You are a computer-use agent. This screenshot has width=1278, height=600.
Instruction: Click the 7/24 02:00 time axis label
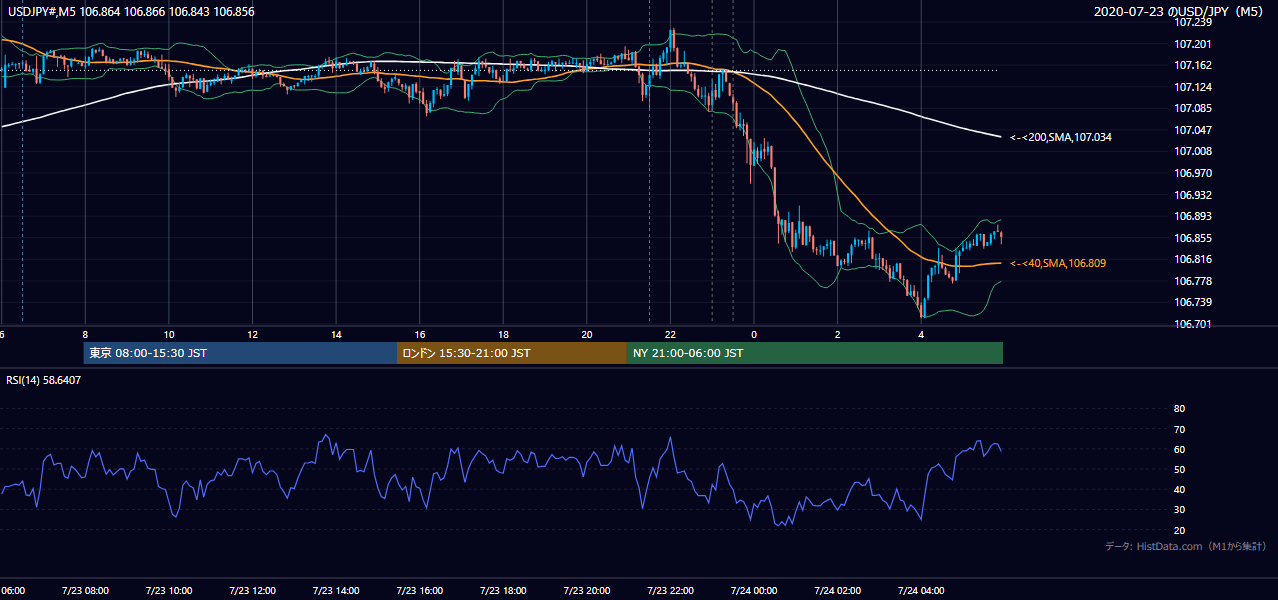tap(838, 591)
